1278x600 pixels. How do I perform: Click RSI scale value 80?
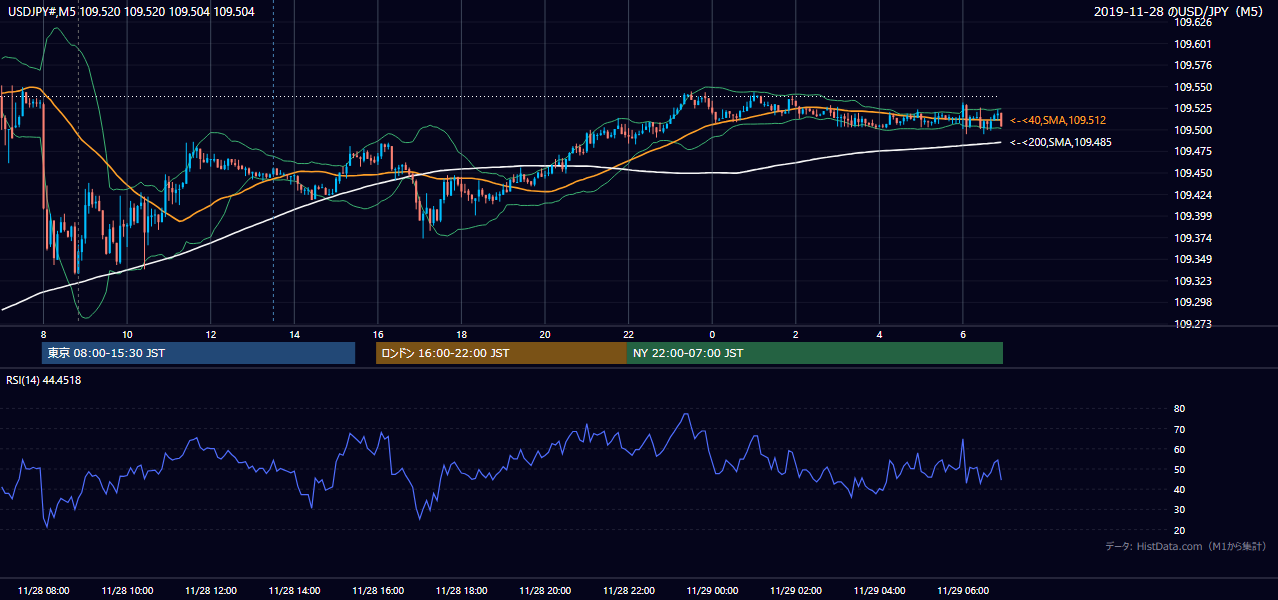click(1180, 409)
